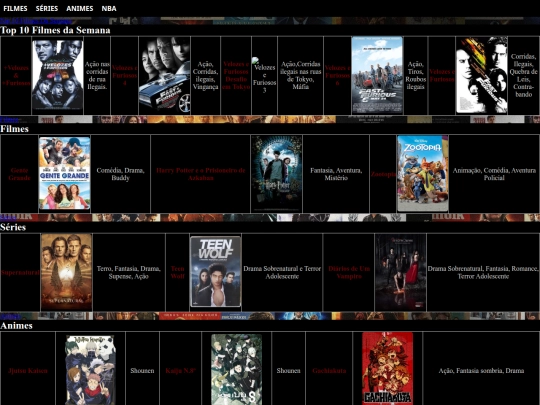Screen dimensions: 540x405
Task: Click 'Terro, Fantasia, Drama, Supense, Ação' text
Action: point(128,272)
